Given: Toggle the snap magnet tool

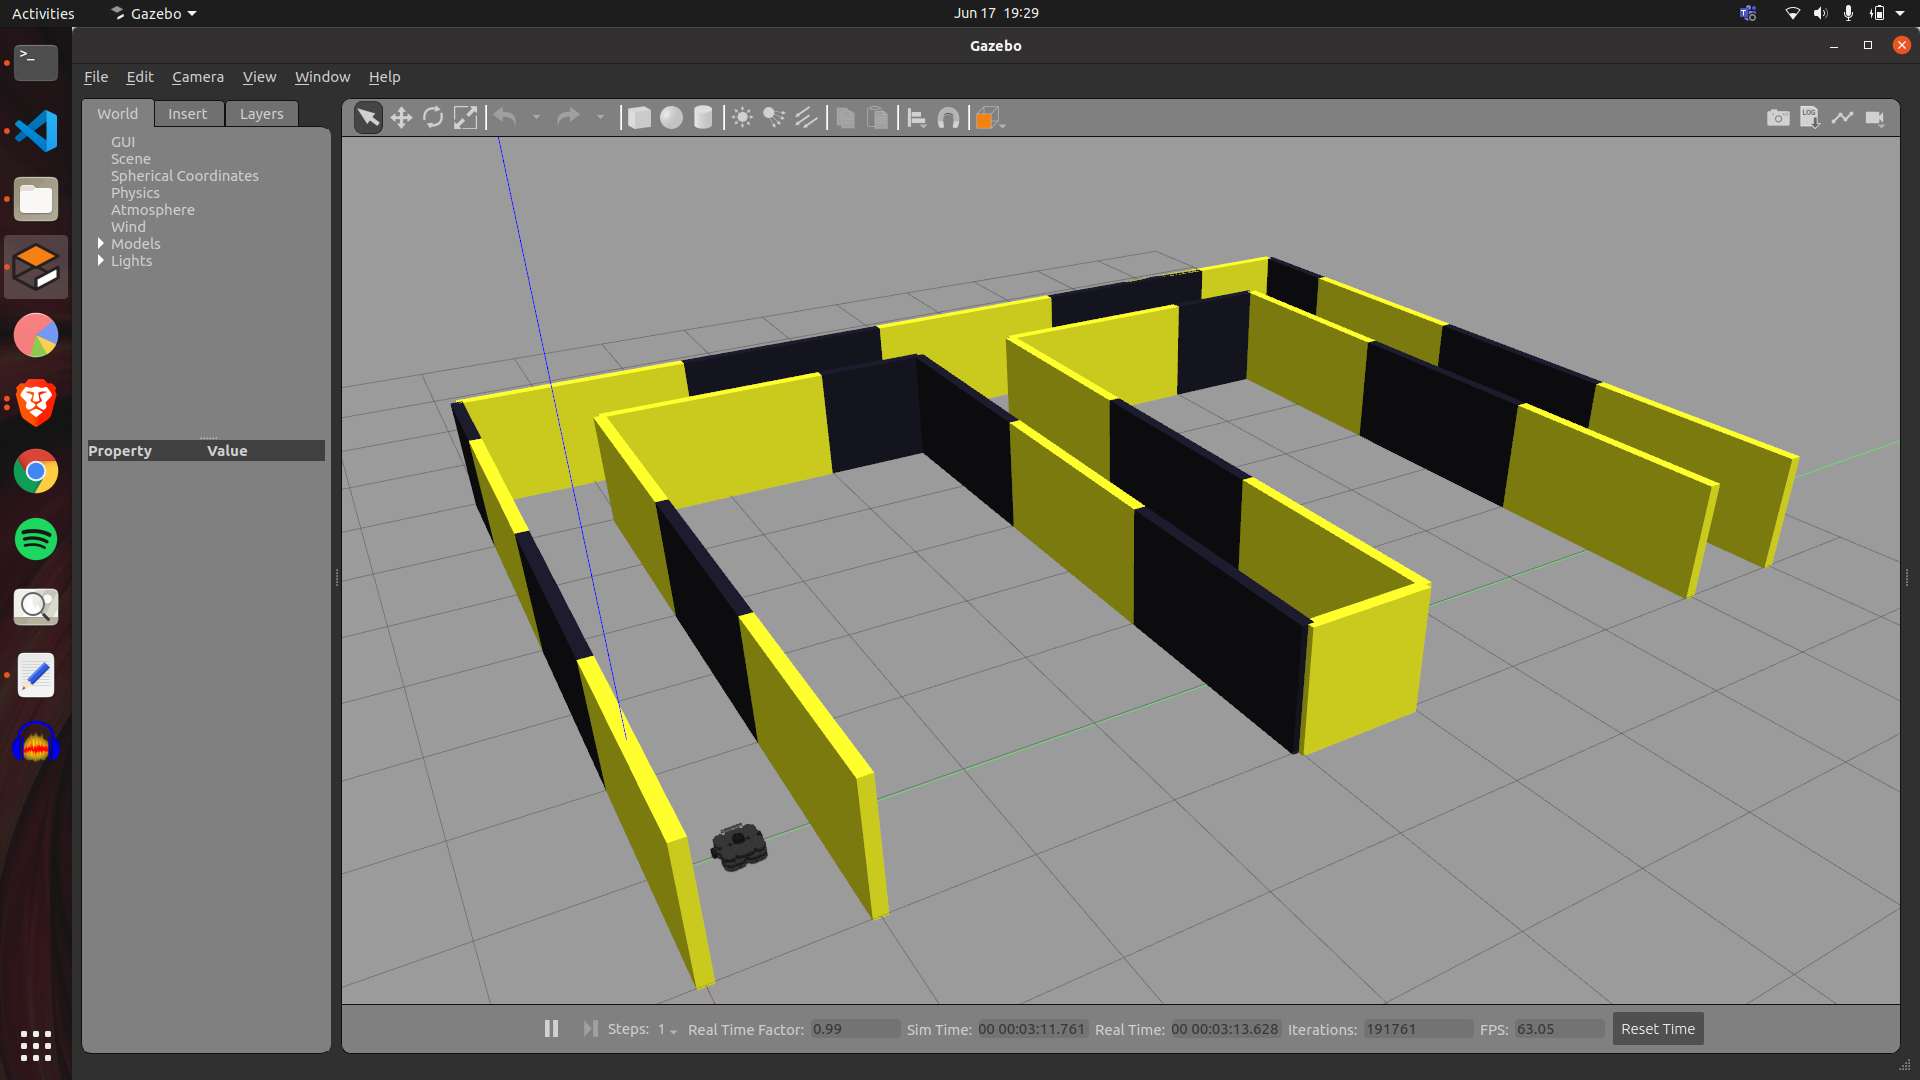Looking at the screenshot, I should tap(948, 118).
